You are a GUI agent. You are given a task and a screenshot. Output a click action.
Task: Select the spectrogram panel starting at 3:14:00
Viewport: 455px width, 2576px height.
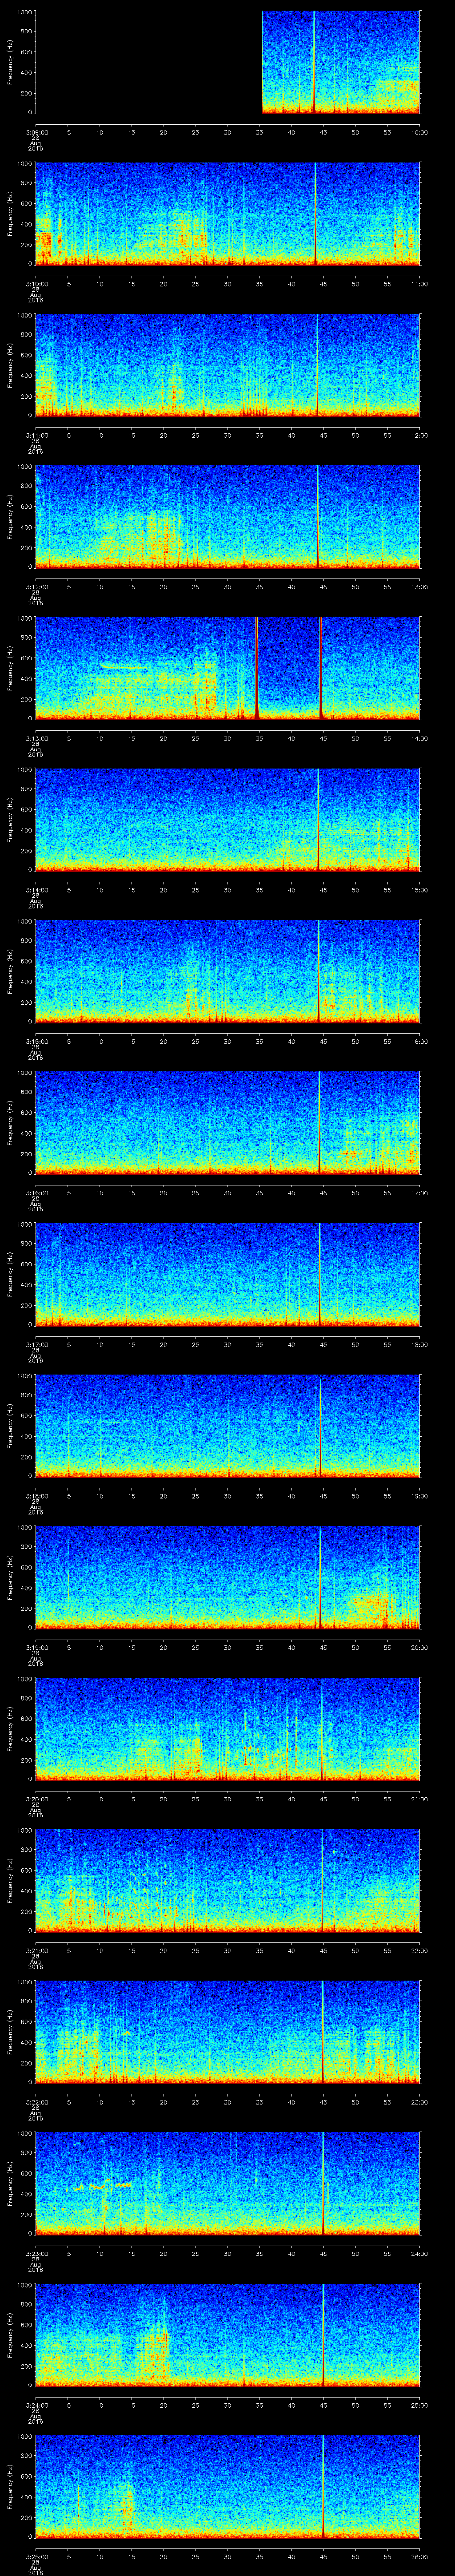[x=228, y=820]
